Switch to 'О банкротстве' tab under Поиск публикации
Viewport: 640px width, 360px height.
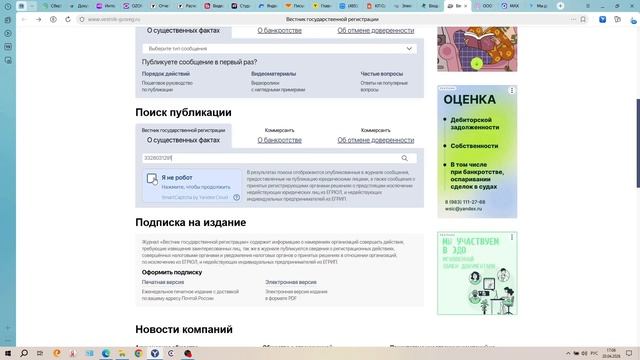(x=280, y=140)
